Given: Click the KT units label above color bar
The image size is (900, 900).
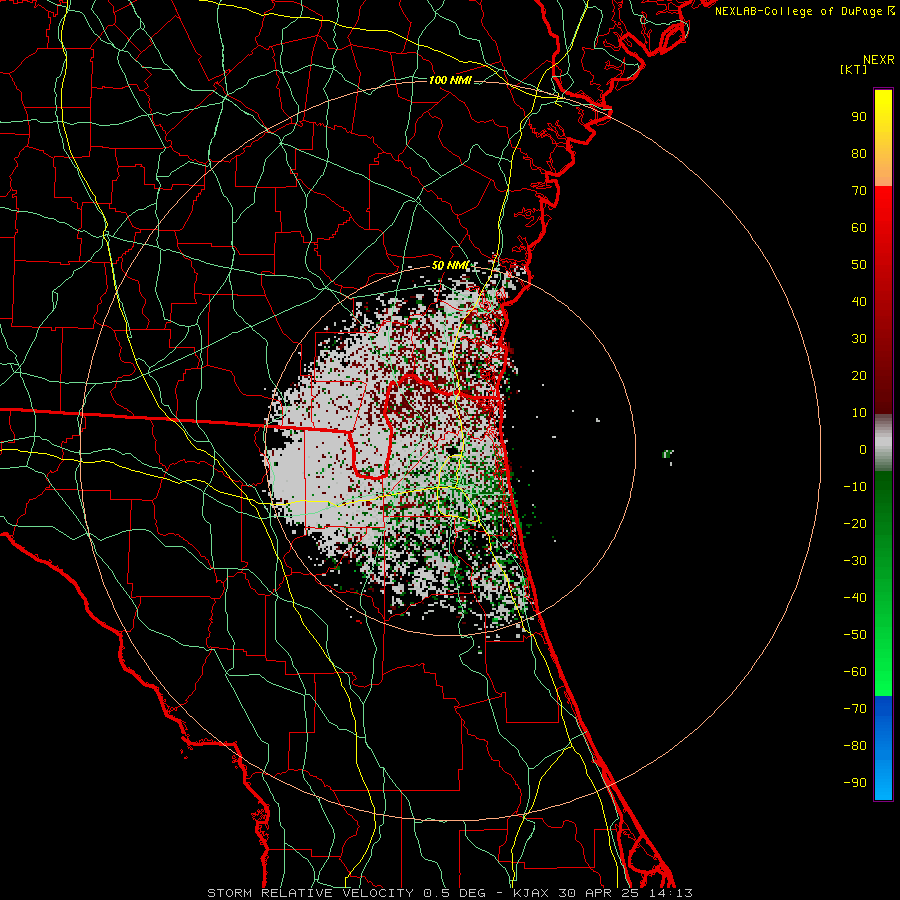Looking at the screenshot, I should pos(854,69).
